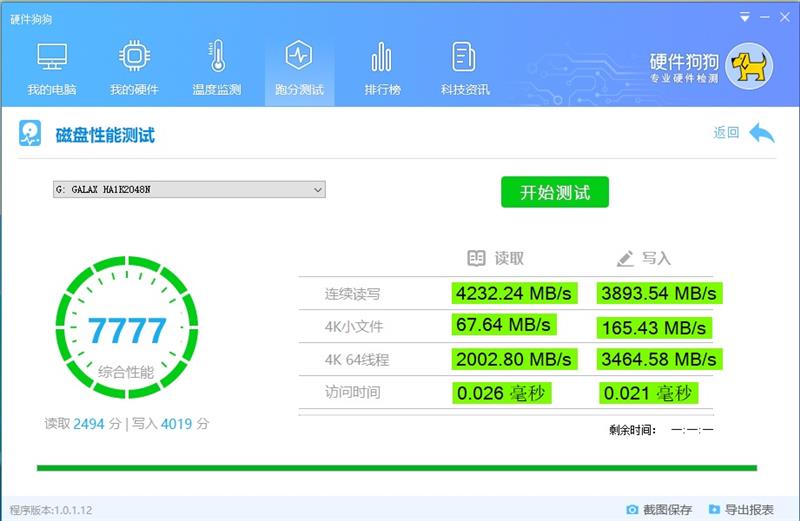This screenshot has height=521, width=800.
Task: Open the 排行榜 bar chart icon
Action: [x=382, y=56]
